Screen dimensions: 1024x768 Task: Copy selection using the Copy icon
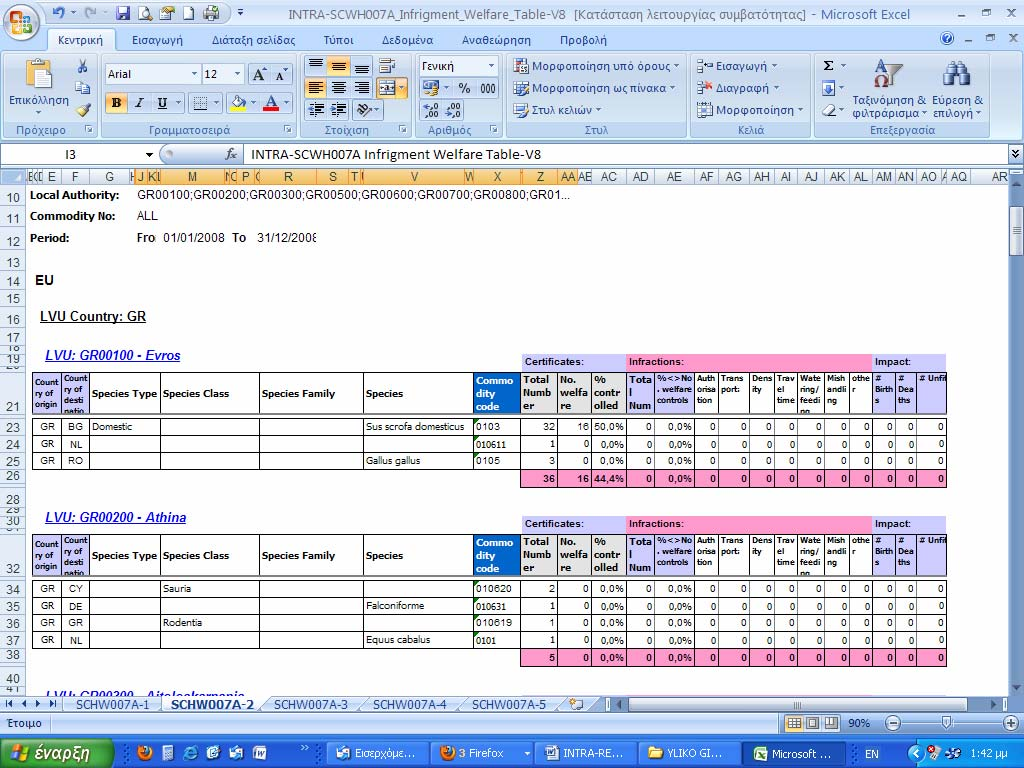(82, 88)
